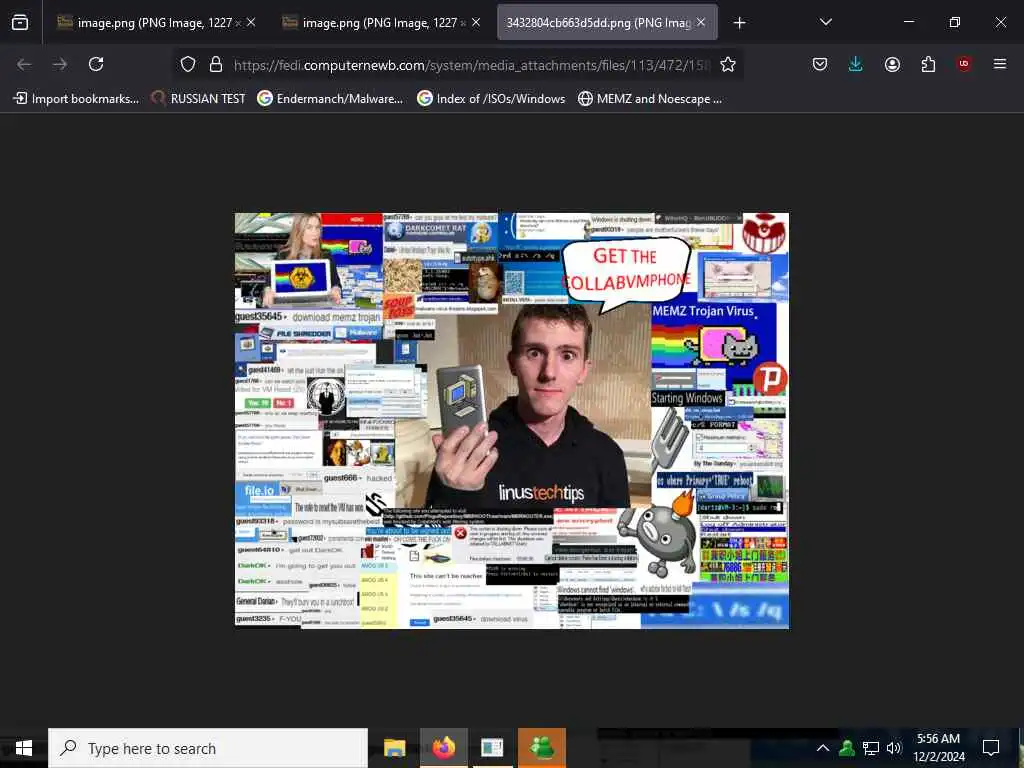Open the Extensions menu
Image resolution: width=1024 pixels, height=768 pixels.
coord(928,64)
